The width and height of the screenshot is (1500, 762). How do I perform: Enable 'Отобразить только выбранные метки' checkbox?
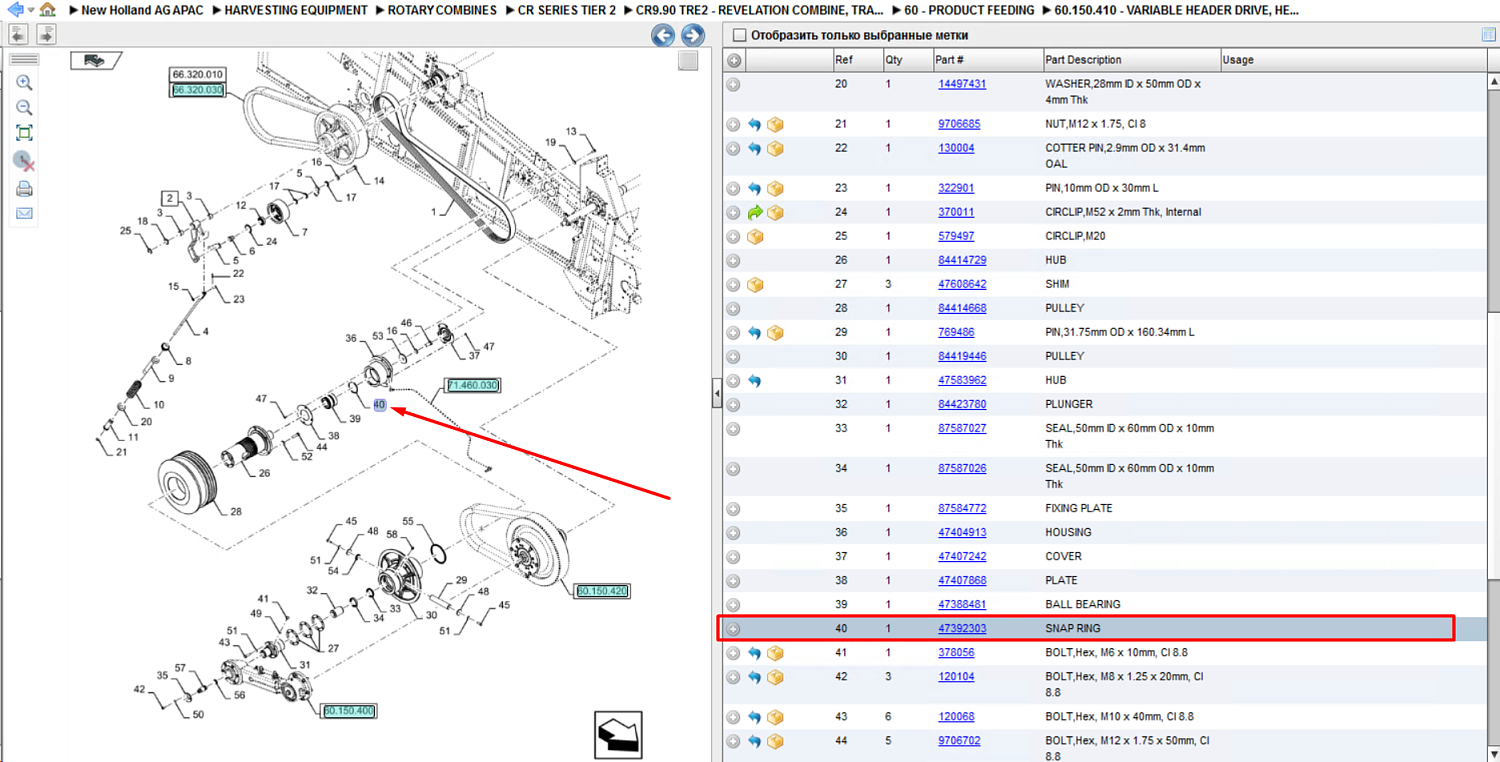(x=740, y=35)
